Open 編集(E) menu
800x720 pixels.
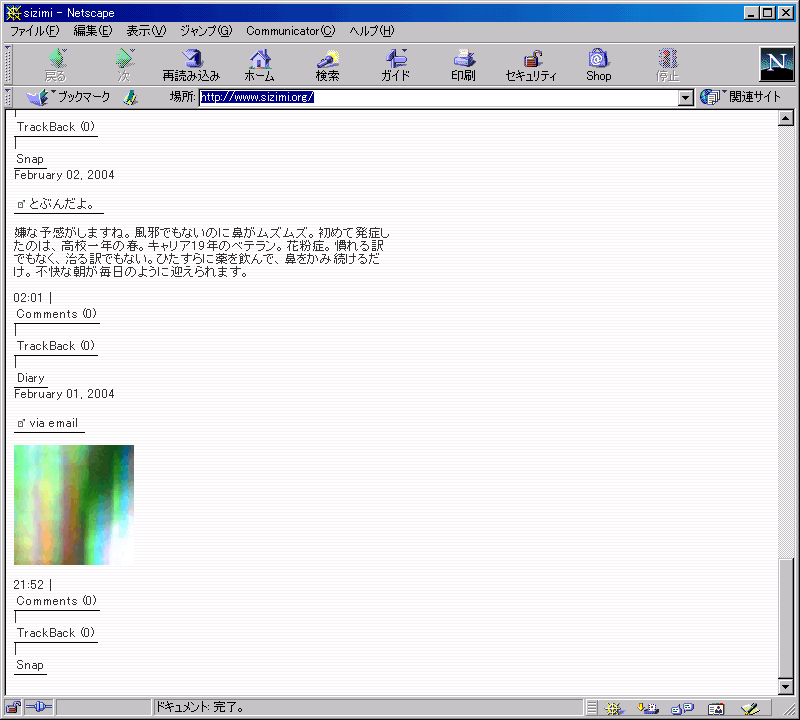92,31
